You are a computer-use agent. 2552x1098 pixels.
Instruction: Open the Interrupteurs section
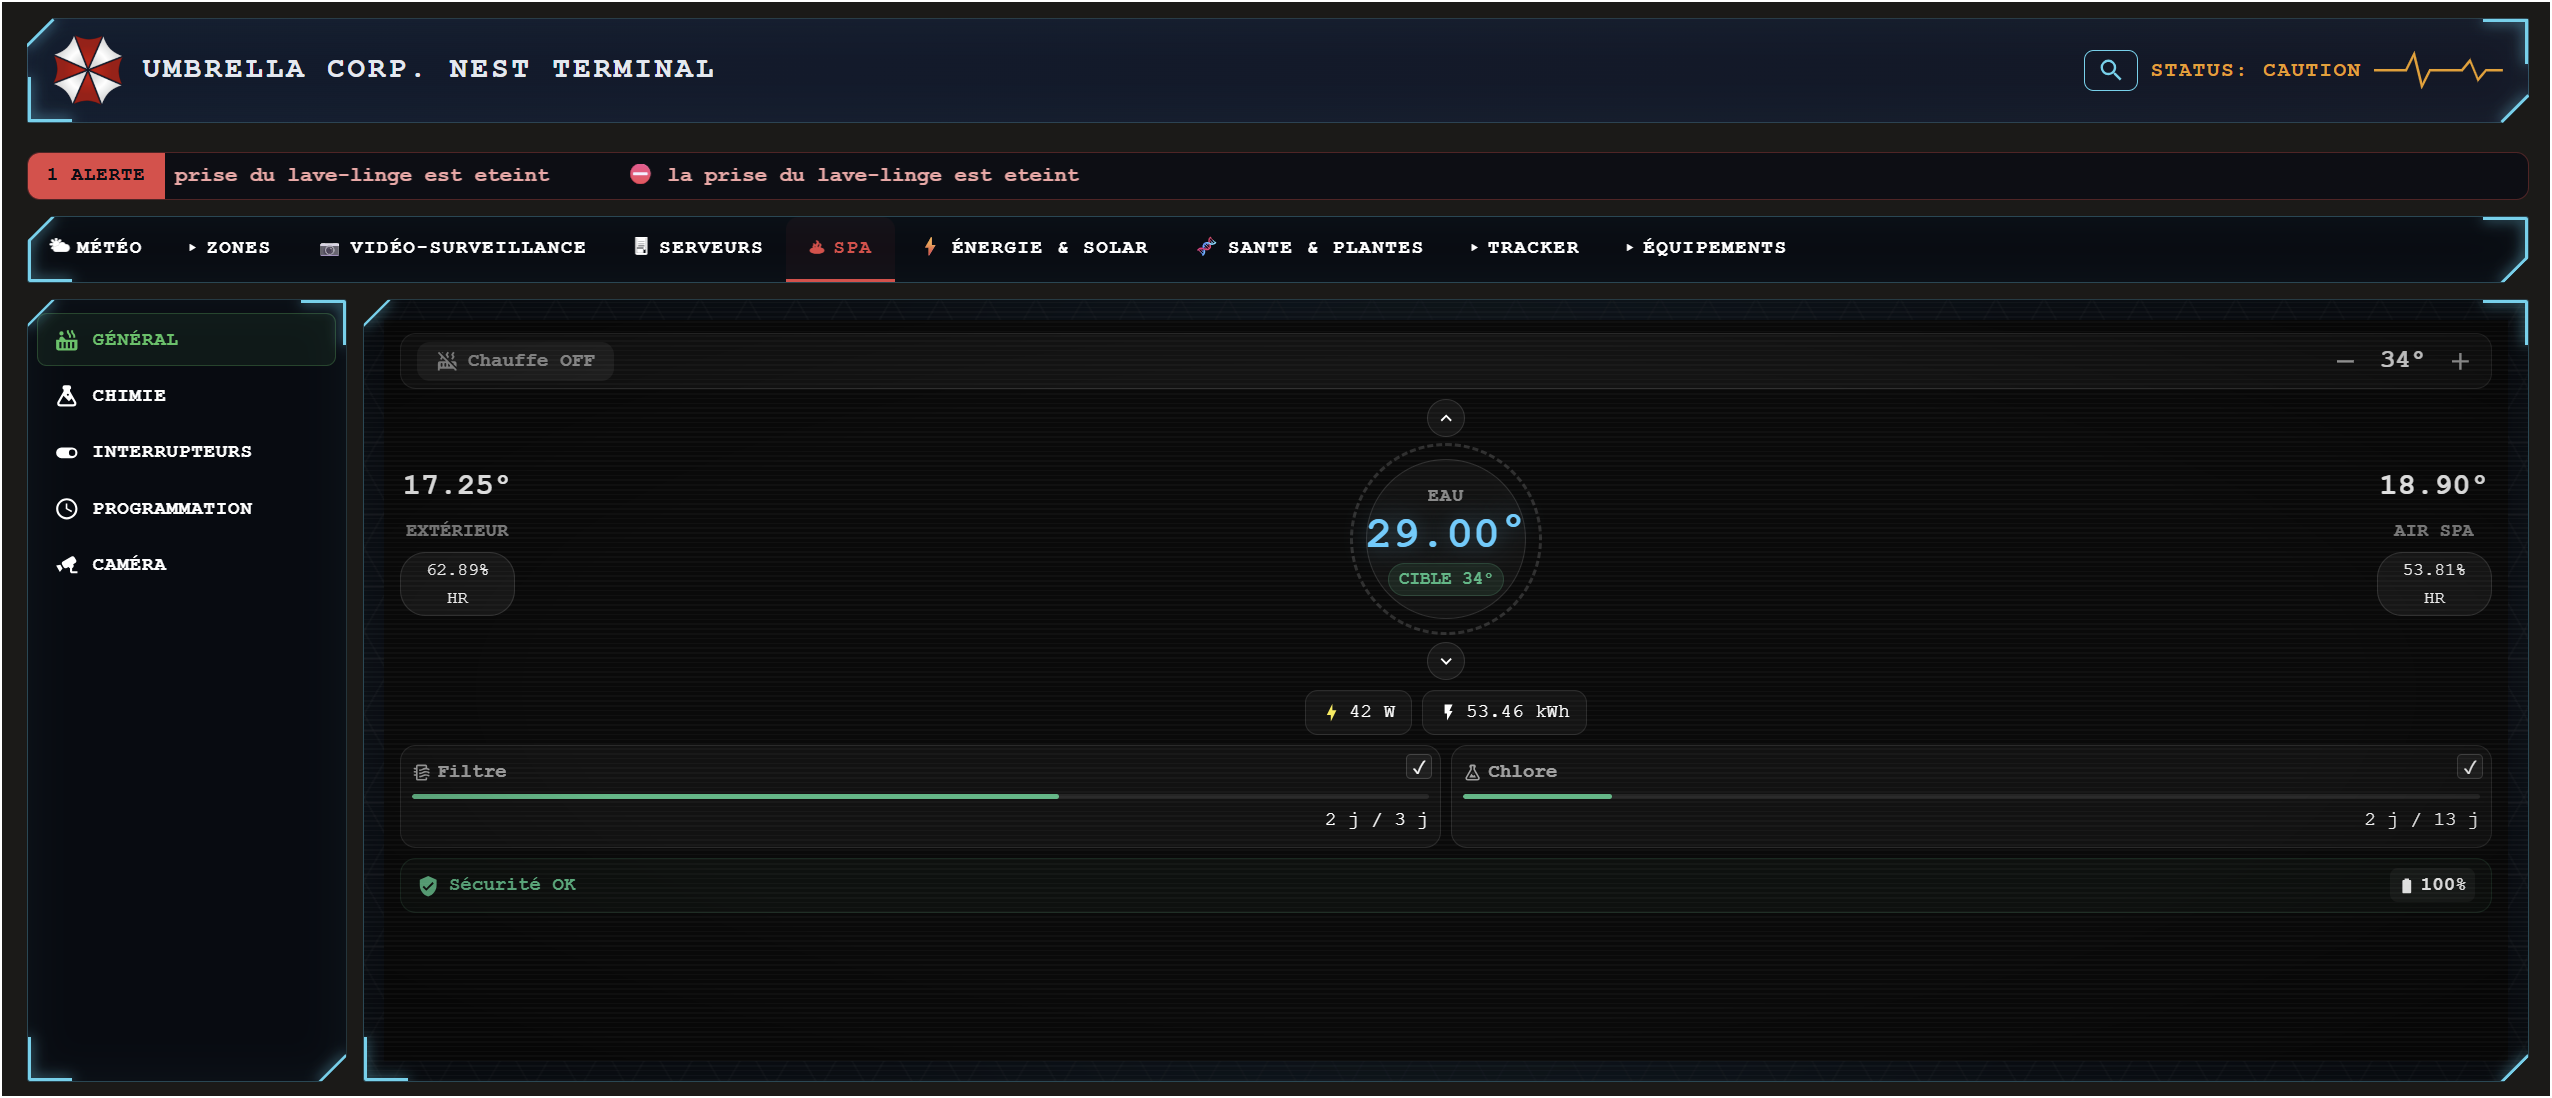(186, 452)
